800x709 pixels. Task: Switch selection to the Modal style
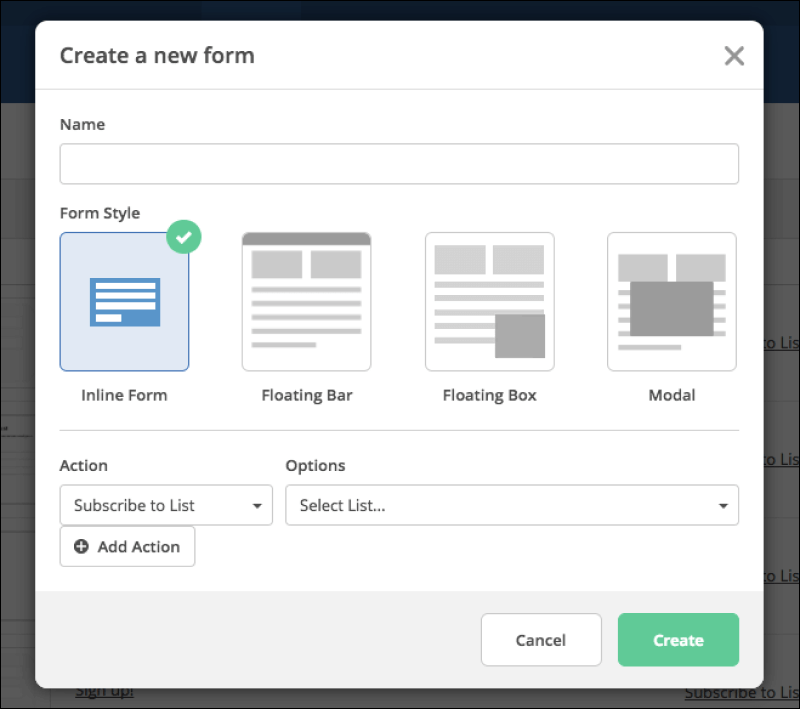(x=671, y=301)
